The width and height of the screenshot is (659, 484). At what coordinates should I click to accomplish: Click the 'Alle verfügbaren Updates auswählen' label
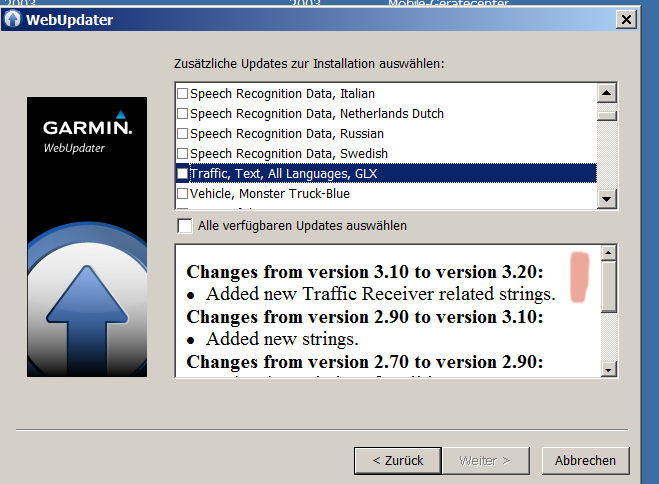[302, 226]
